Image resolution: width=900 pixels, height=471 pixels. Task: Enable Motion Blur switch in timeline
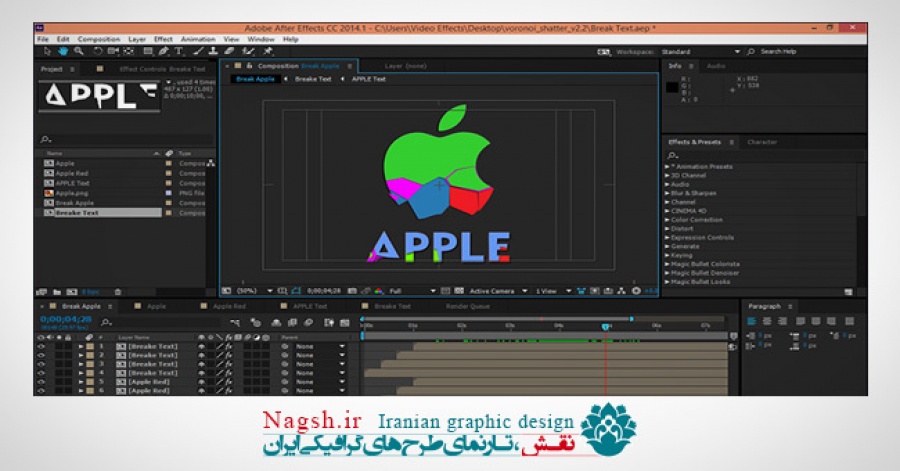tap(308, 323)
